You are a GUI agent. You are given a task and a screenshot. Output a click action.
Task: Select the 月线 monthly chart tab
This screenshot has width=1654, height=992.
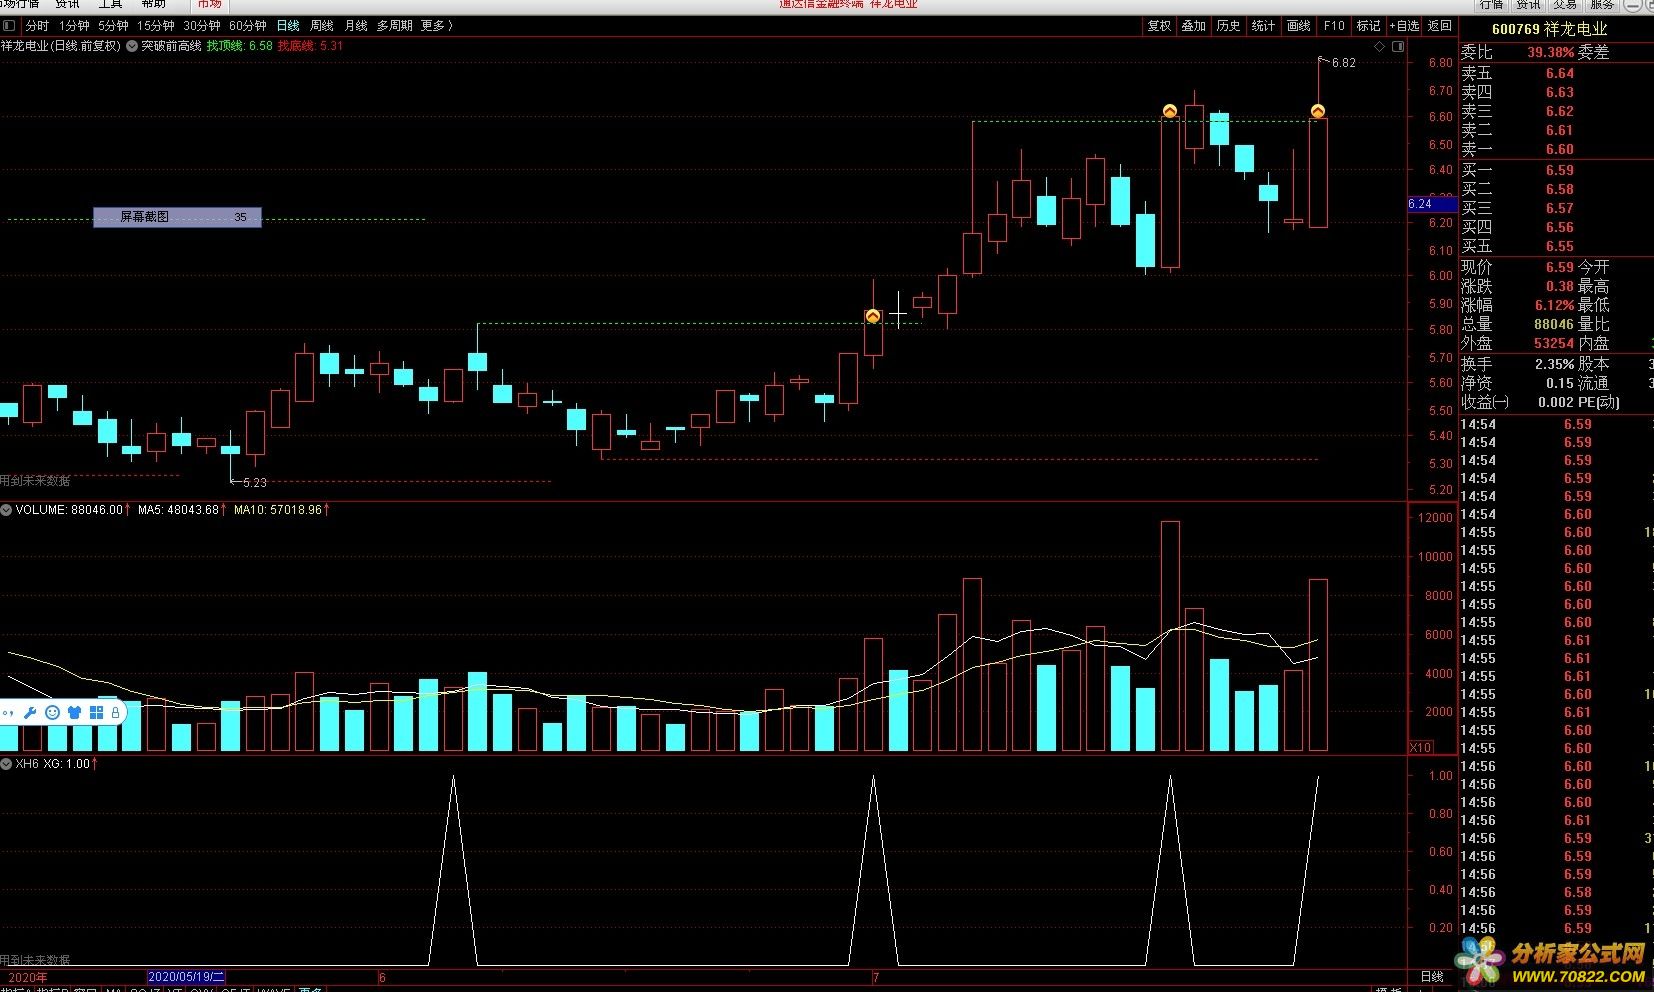pyautogui.click(x=356, y=26)
